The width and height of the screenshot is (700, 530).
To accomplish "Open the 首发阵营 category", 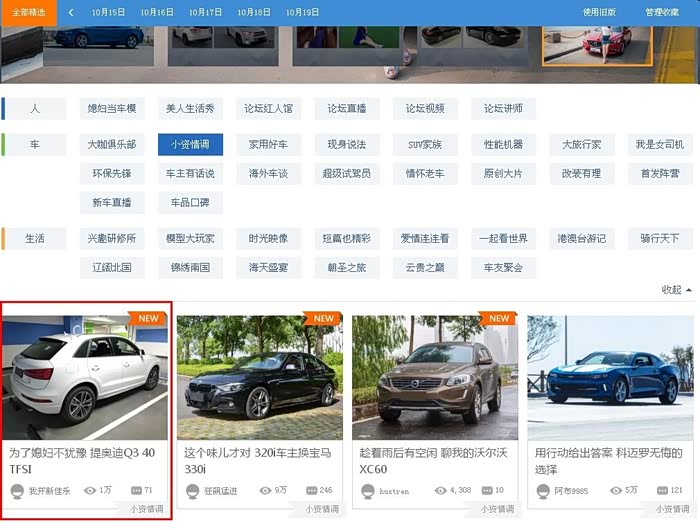I will pos(660,174).
